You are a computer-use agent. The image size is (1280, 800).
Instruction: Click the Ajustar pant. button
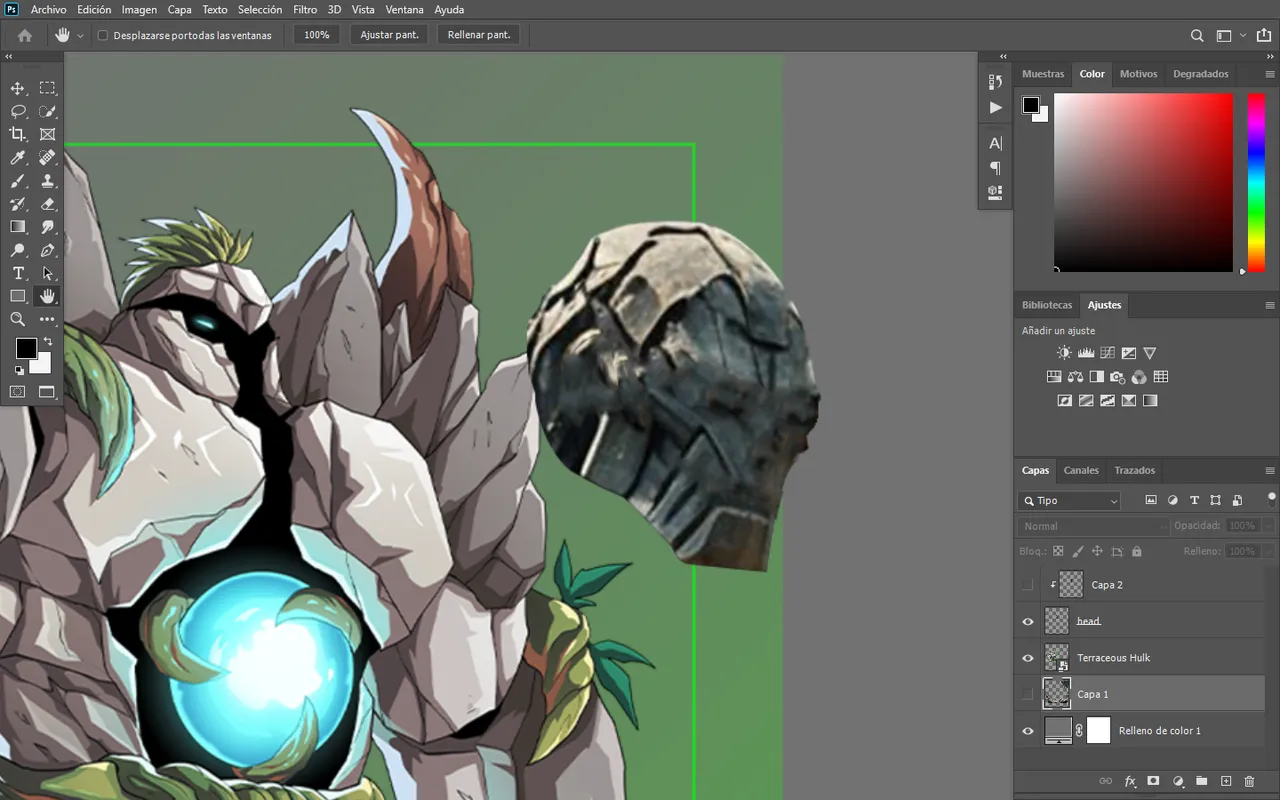tap(390, 35)
